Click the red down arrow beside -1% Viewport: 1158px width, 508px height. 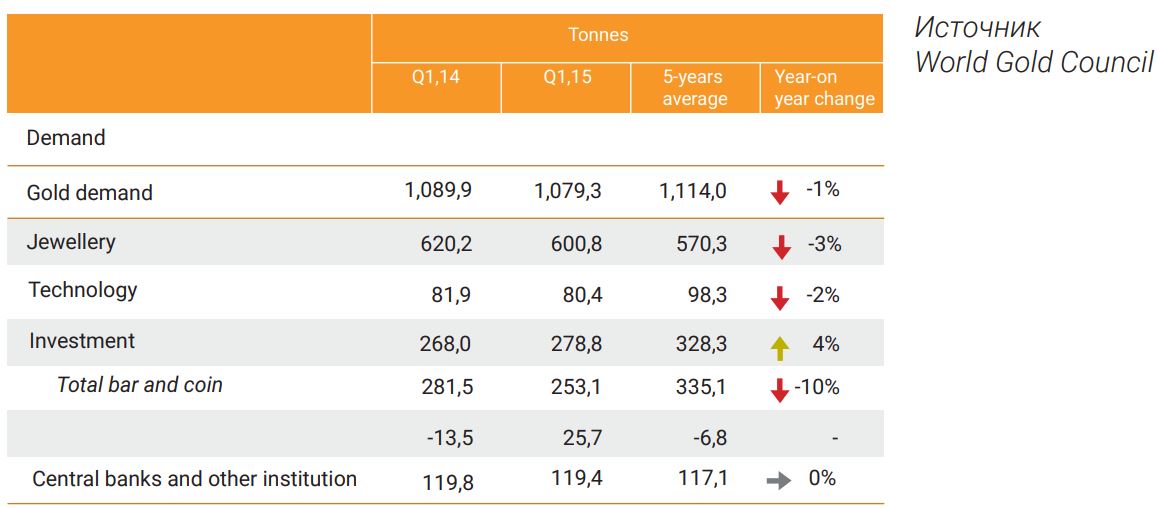[x=780, y=193]
